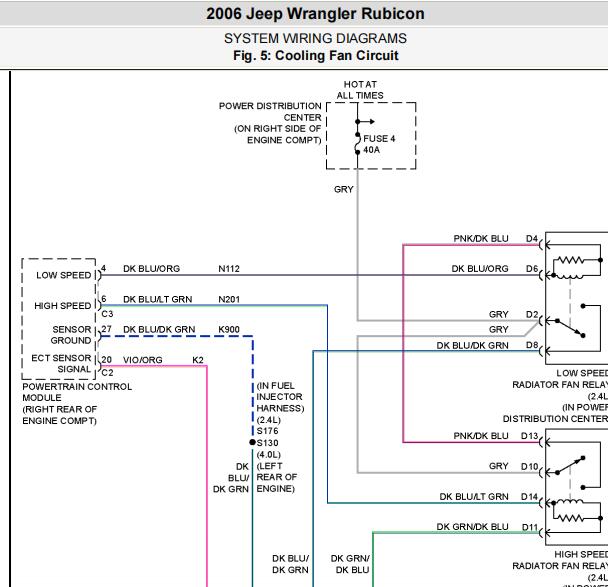
Task: Select the 'PNK/DK BLU' label next to D13
Action: pyautogui.click(x=480, y=436)
